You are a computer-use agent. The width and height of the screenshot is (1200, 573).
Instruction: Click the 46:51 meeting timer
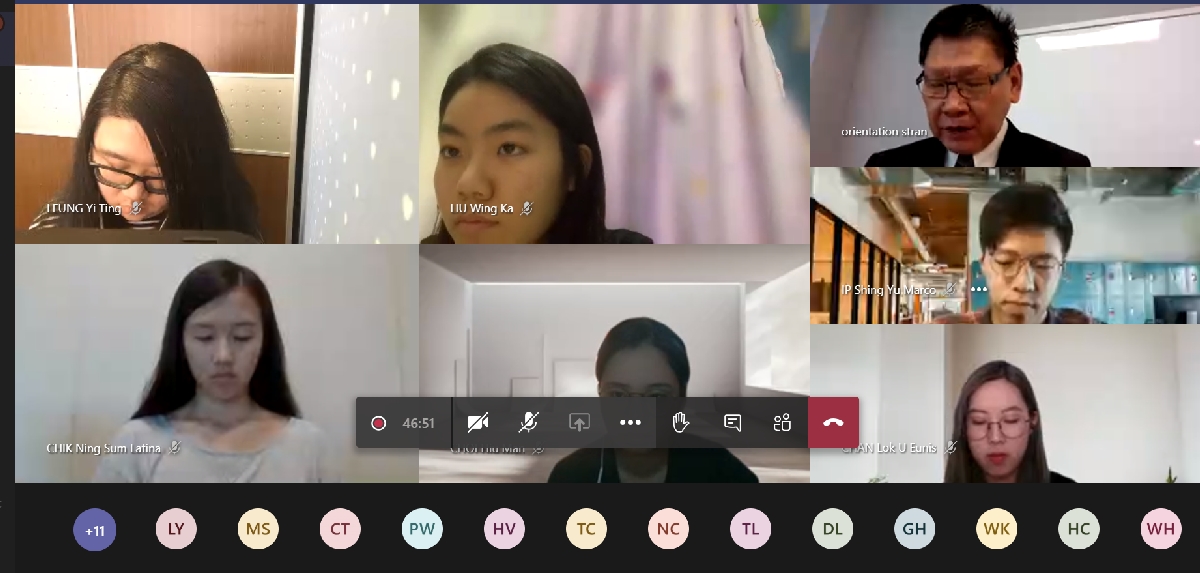coord(418,423)
